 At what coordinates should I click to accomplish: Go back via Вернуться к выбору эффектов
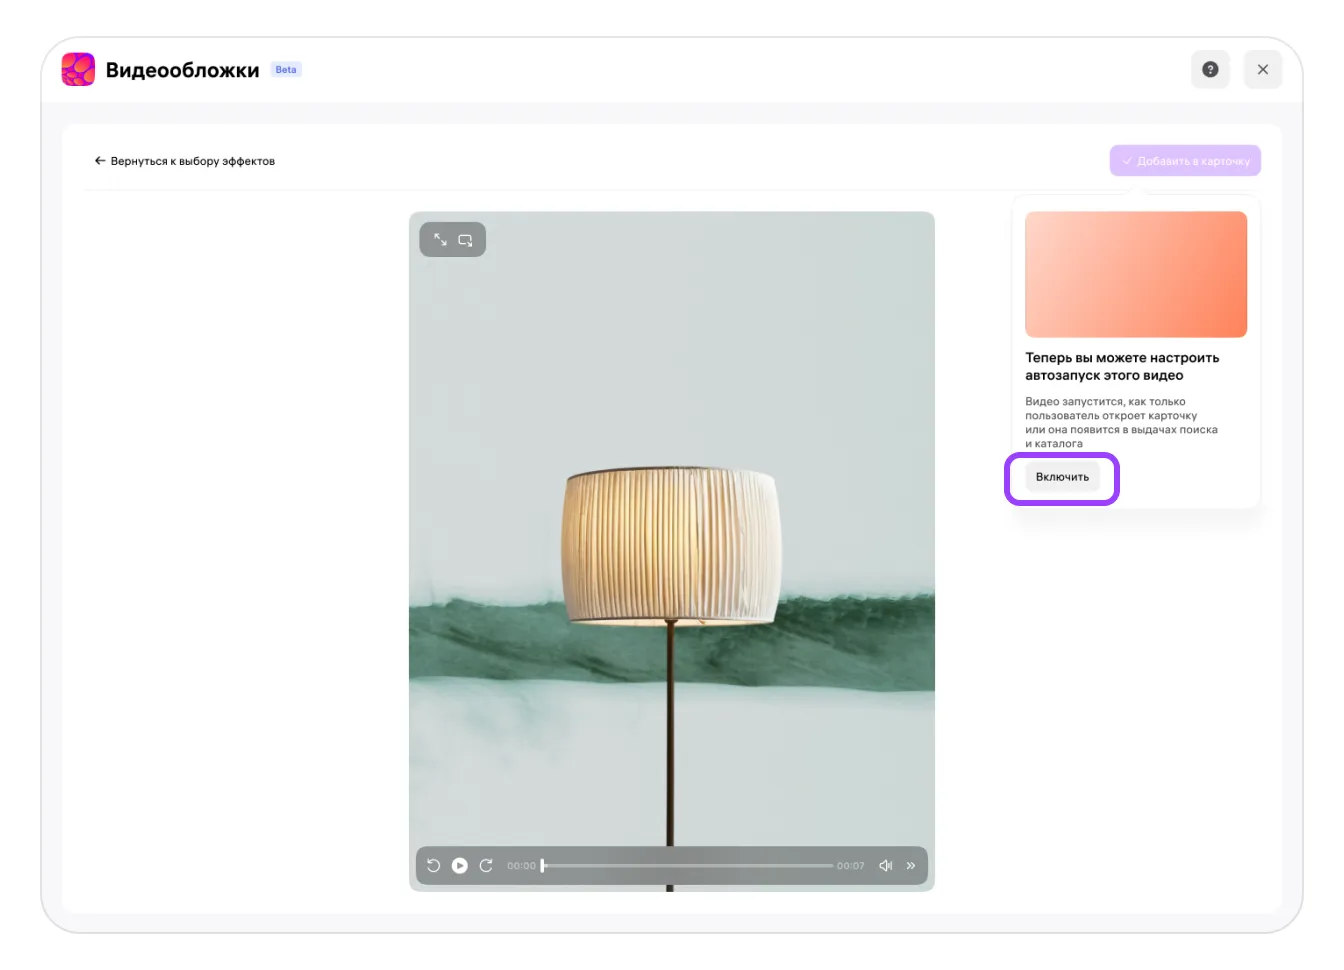184,161
